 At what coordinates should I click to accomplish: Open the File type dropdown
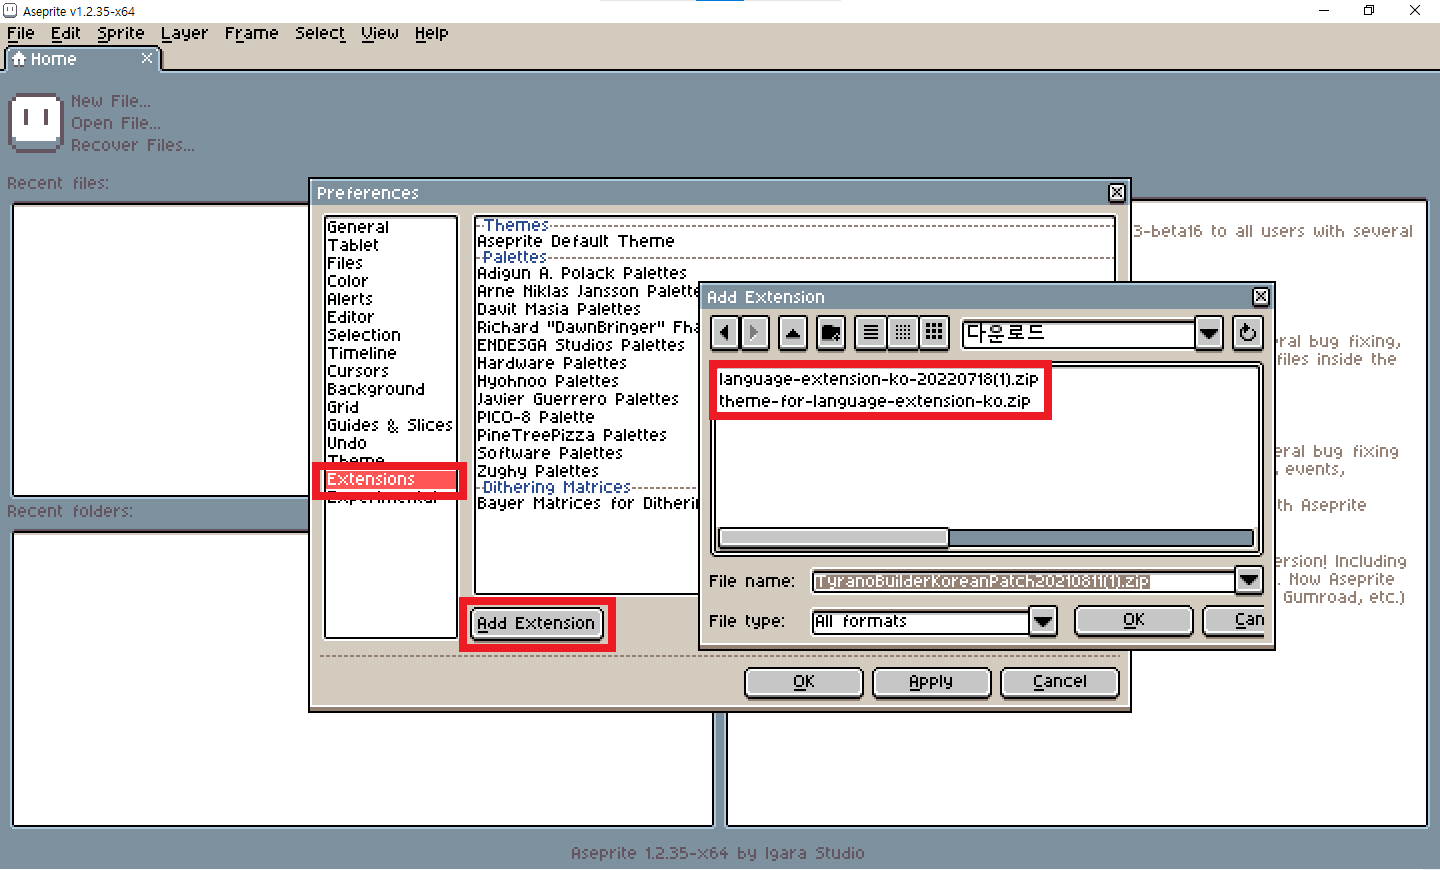coord(1043,621)
